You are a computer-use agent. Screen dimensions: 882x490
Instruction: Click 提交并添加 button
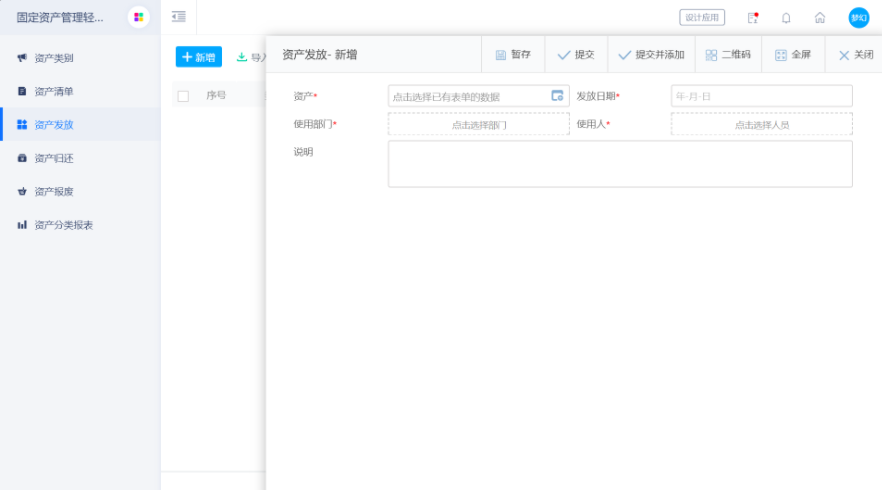[x=651, y=55]
